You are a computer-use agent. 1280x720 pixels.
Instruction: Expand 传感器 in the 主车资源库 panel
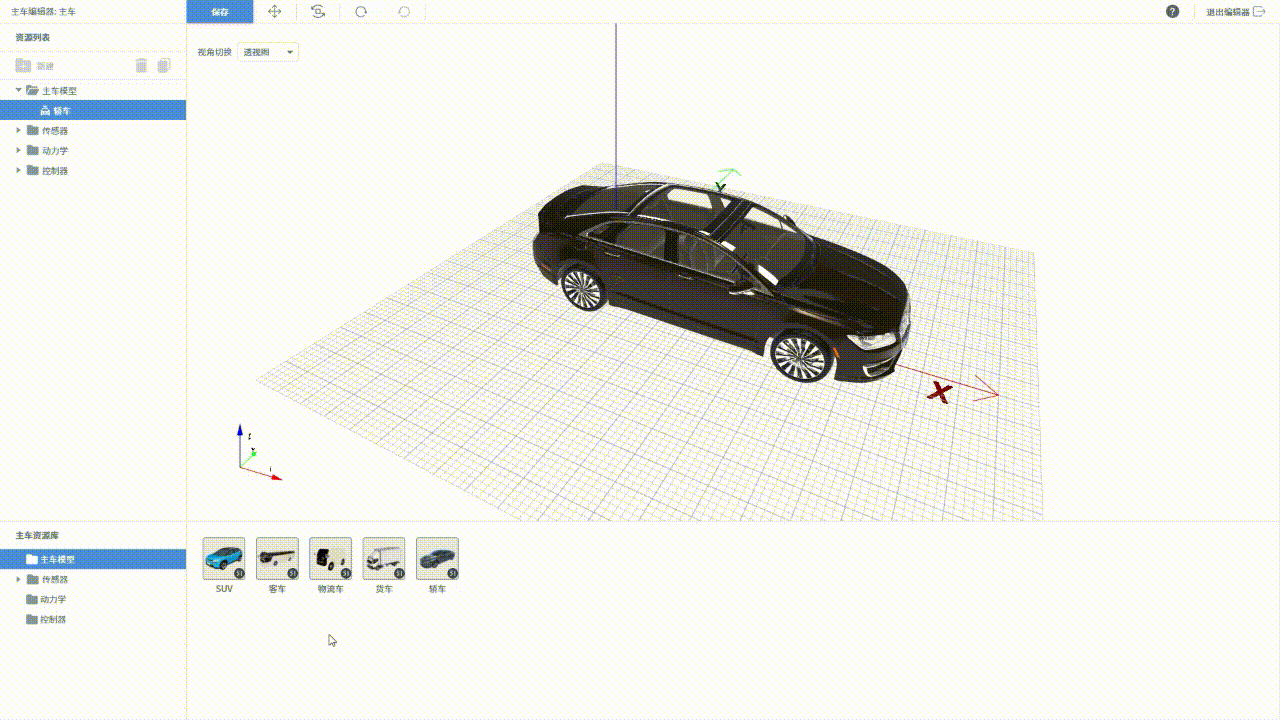pyautogui.click(x=18, y=579)
